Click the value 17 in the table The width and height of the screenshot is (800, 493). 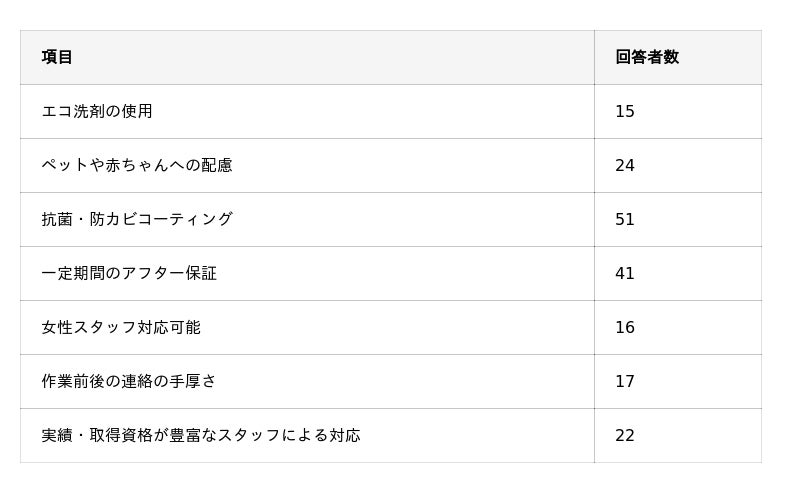pos(625,381)
